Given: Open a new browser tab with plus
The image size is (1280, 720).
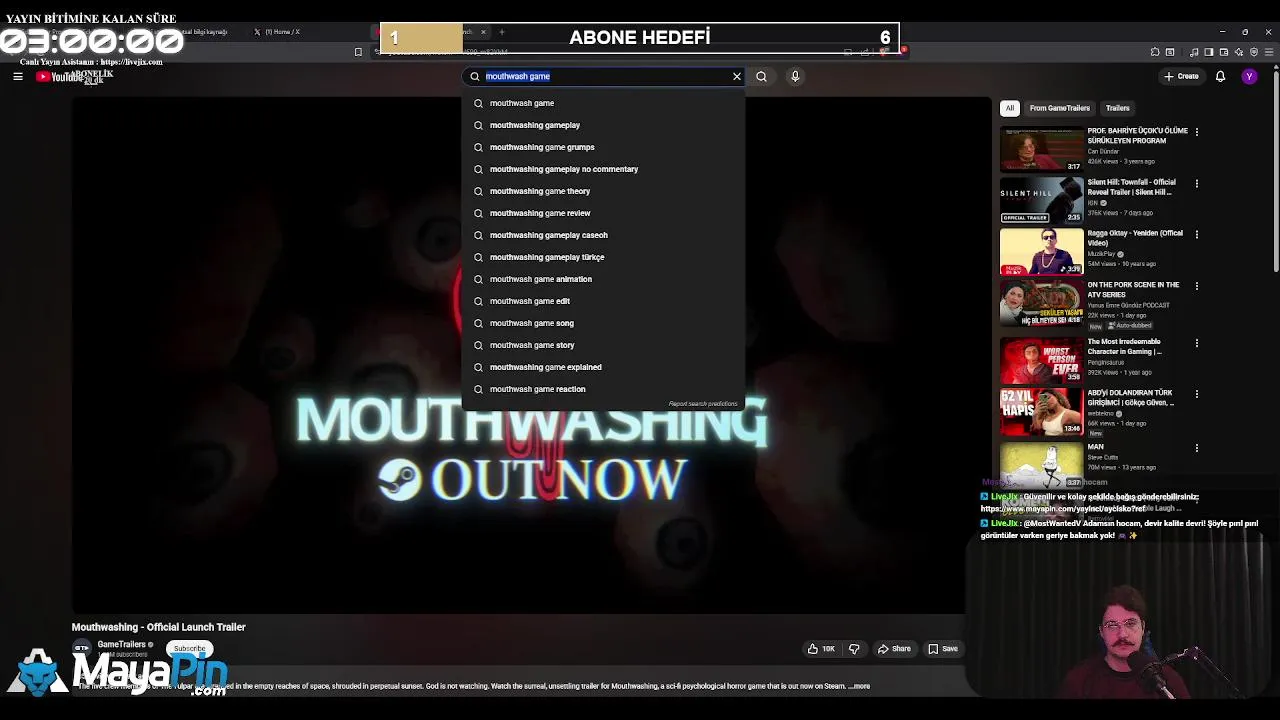Looking at the screenshot, I should tap(501, 32).
